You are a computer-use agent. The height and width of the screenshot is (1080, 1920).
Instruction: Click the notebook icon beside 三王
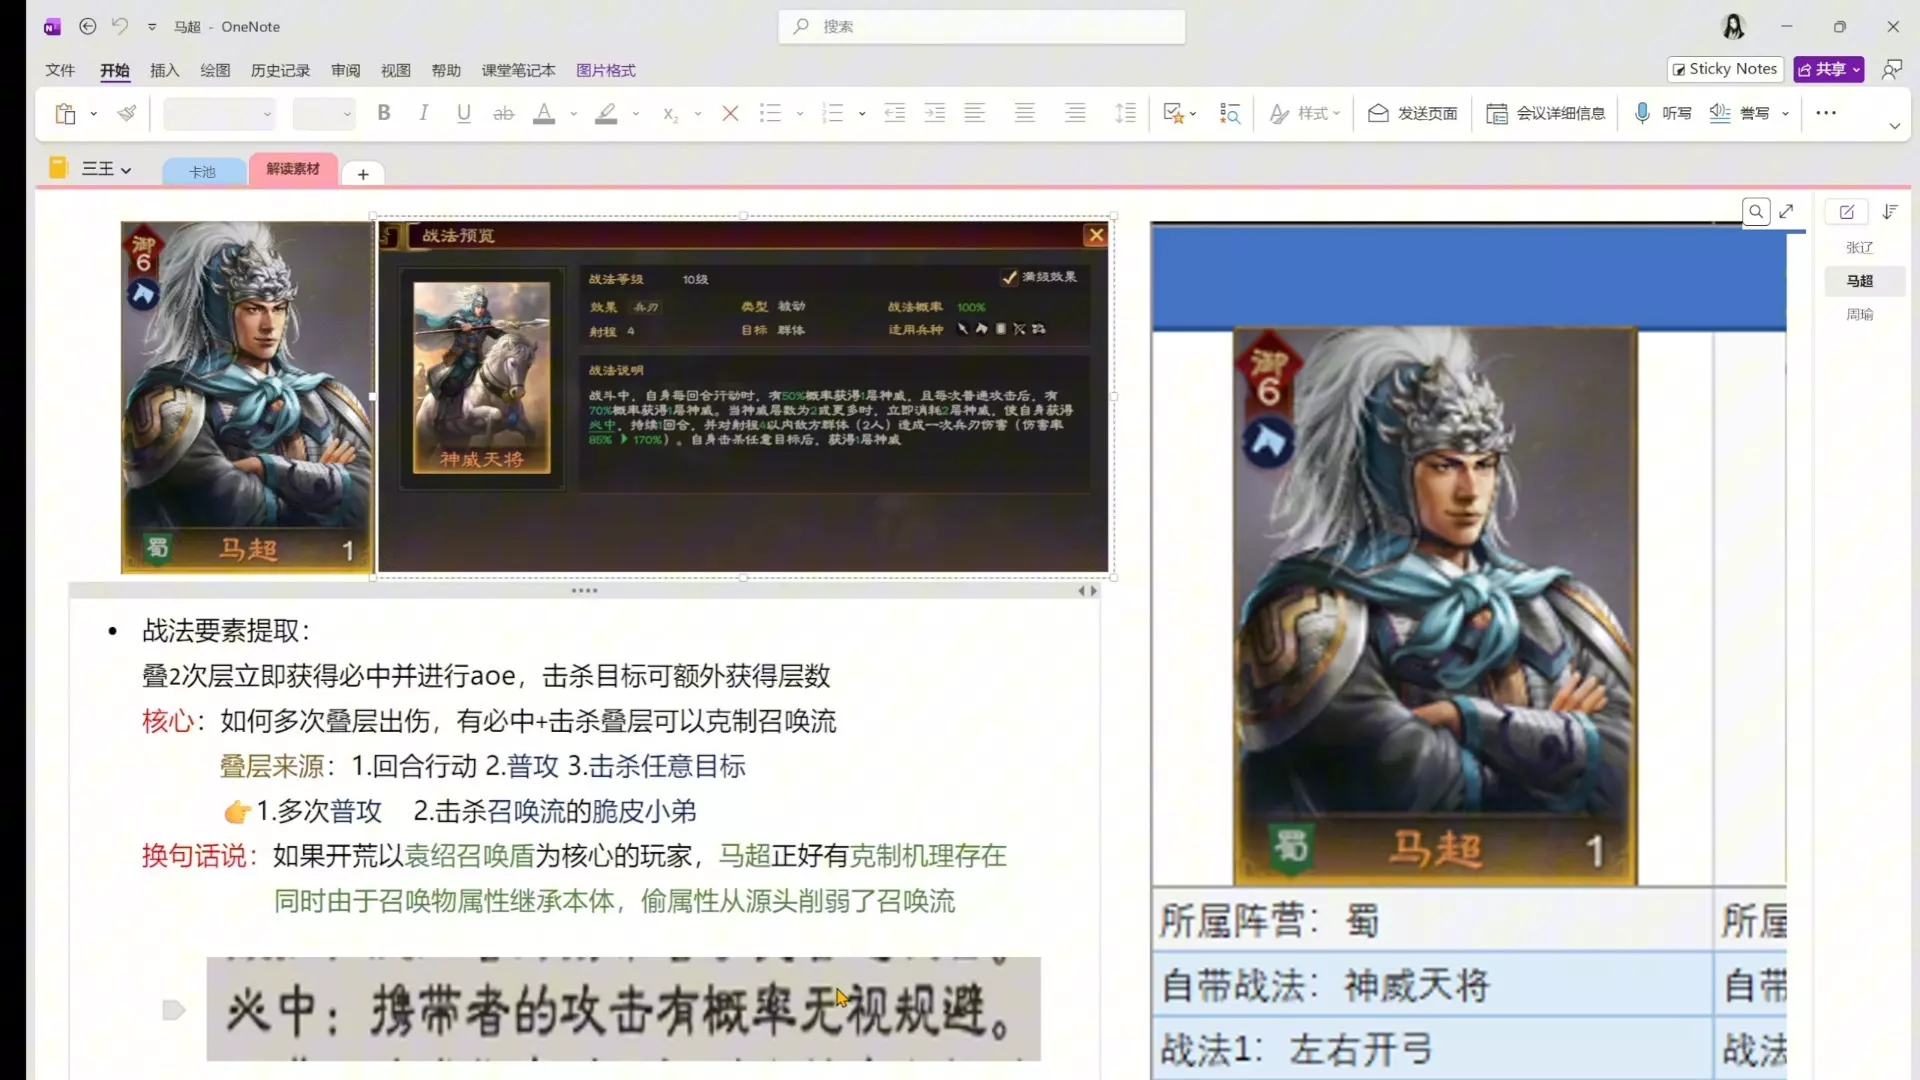(58, 168)
